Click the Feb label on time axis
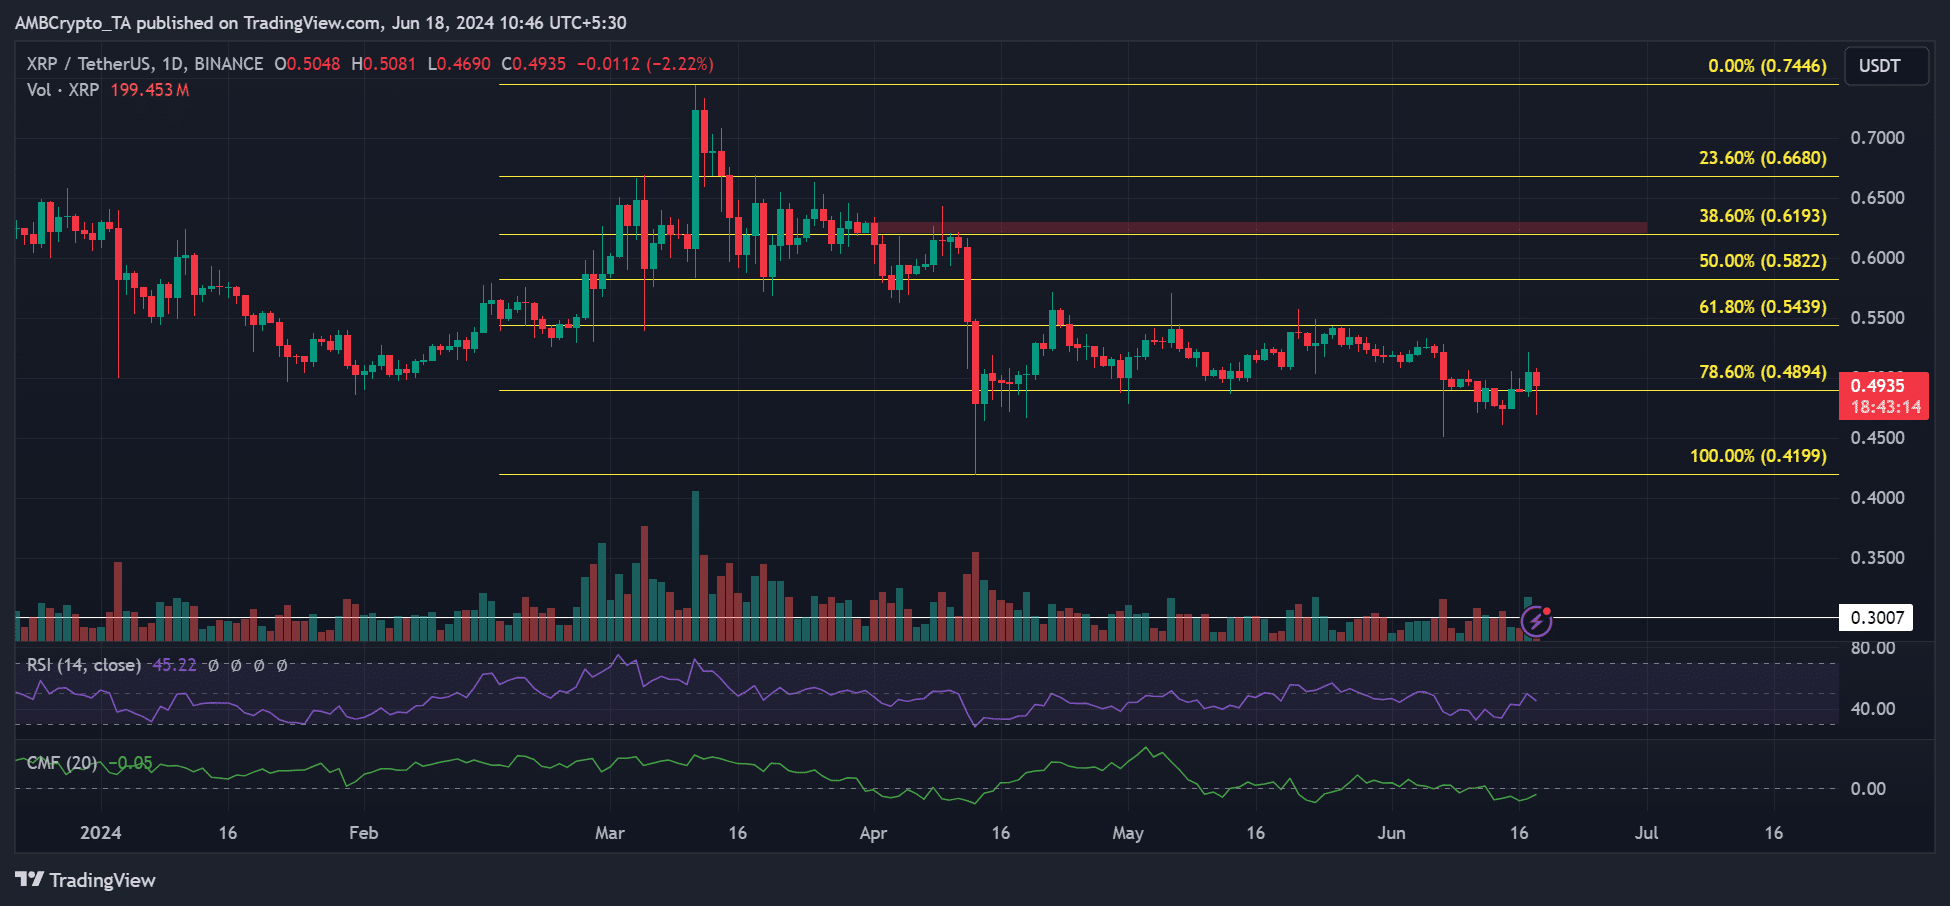 point(364,833)
